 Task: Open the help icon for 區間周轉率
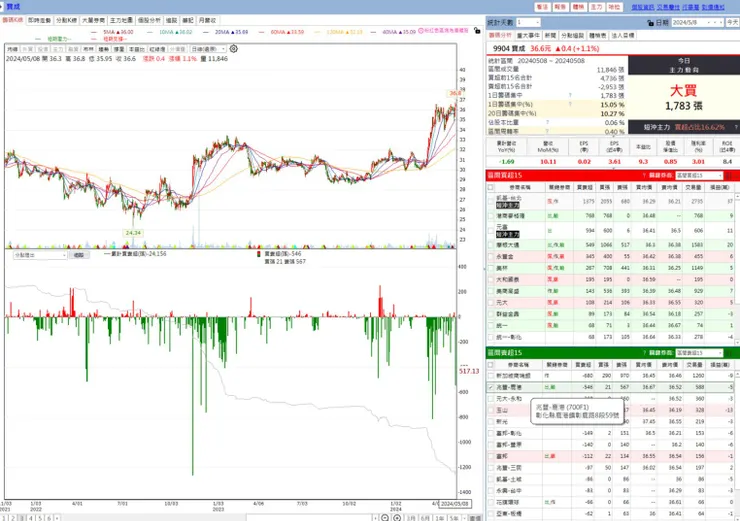coord(547,131)
